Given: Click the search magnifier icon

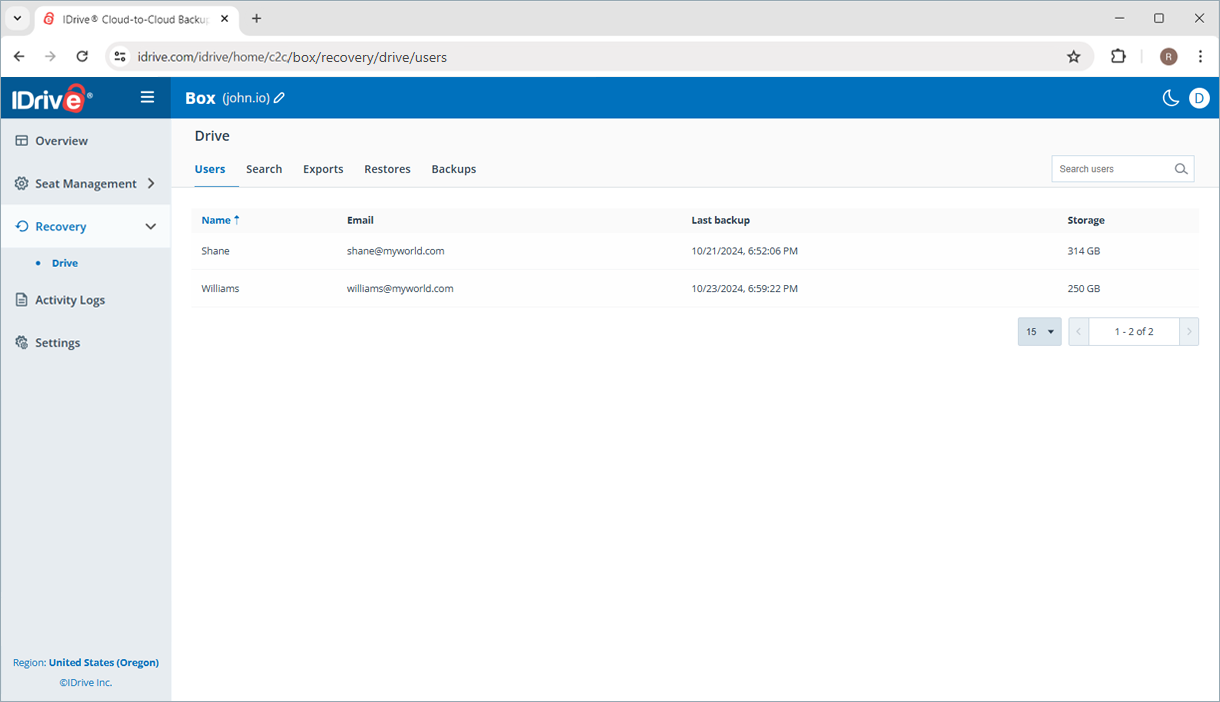Looking at the screenshot, I should 1181,169.
